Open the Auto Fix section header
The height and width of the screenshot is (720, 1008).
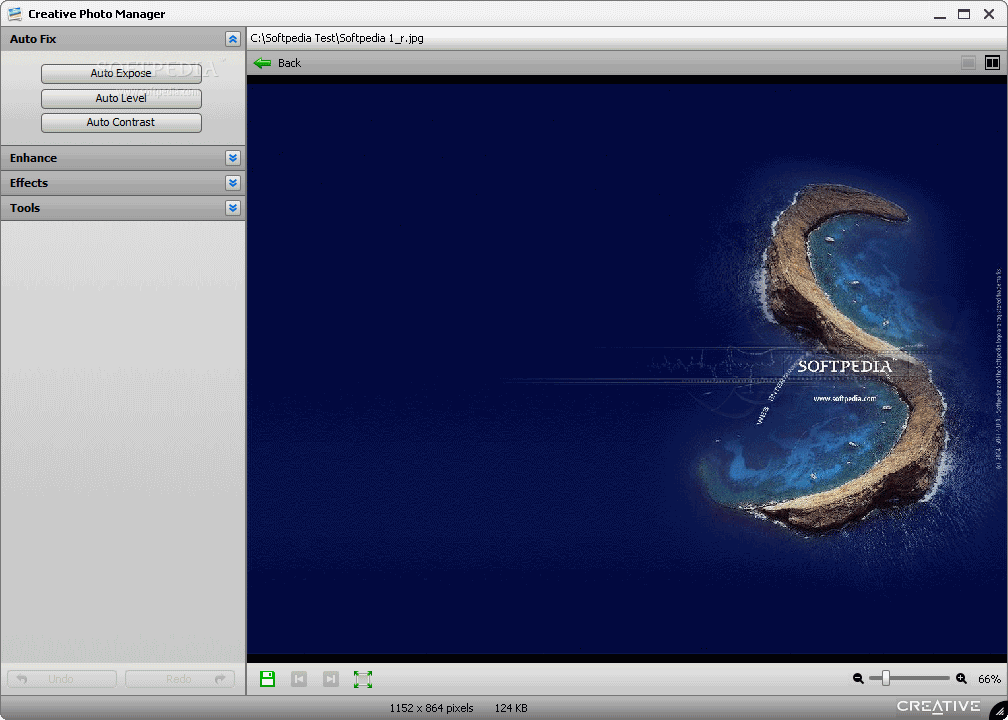pyautogui.click(x=123, y=39)
